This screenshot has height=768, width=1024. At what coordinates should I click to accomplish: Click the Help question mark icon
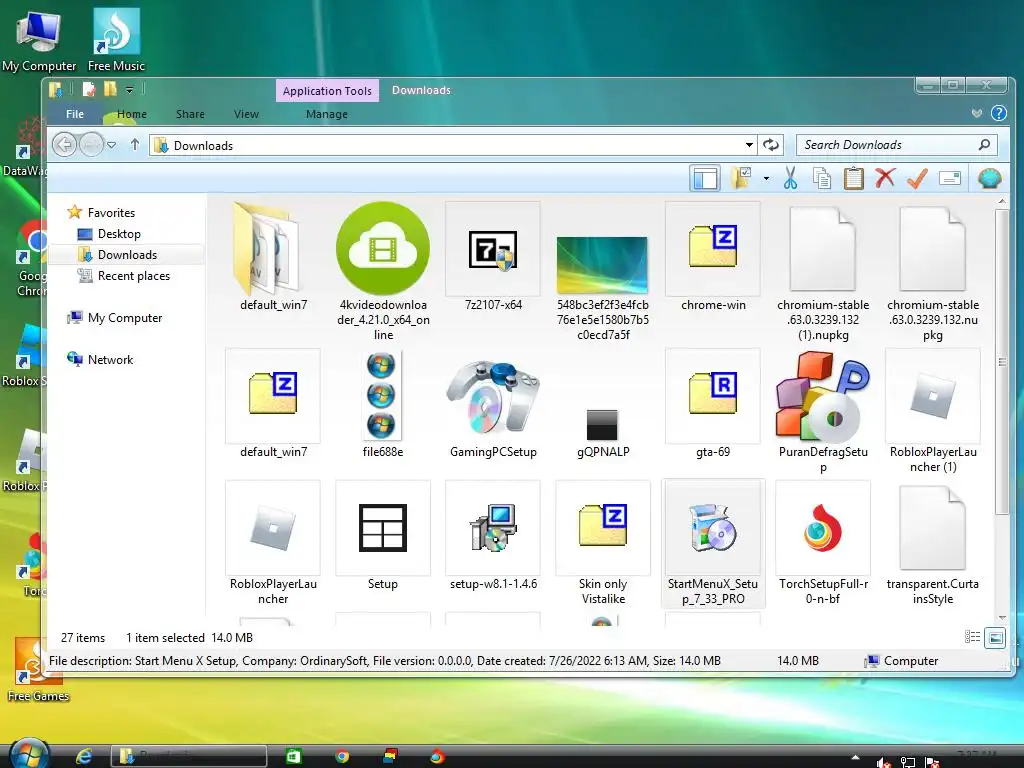tap(999, 113)
